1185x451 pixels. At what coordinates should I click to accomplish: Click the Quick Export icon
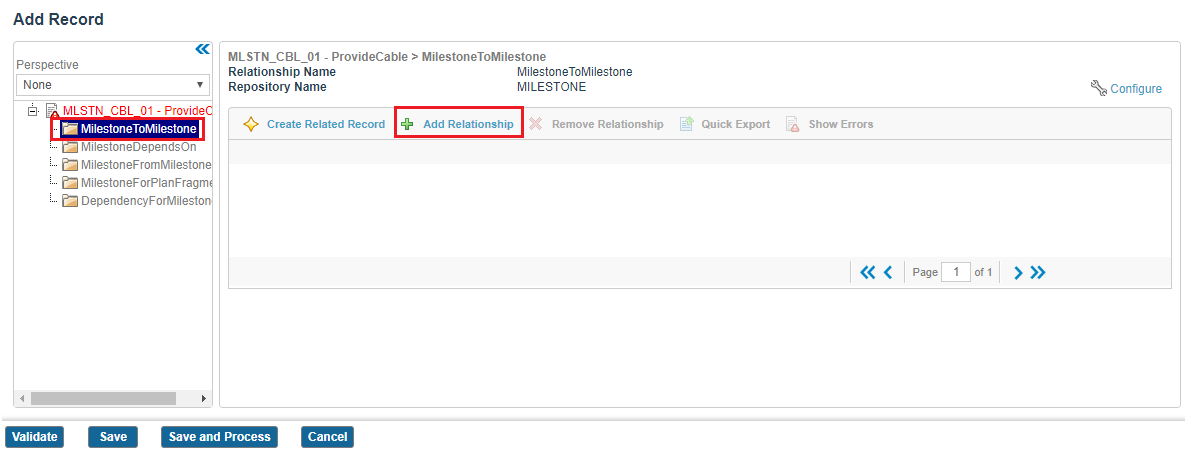coord(686,124)
